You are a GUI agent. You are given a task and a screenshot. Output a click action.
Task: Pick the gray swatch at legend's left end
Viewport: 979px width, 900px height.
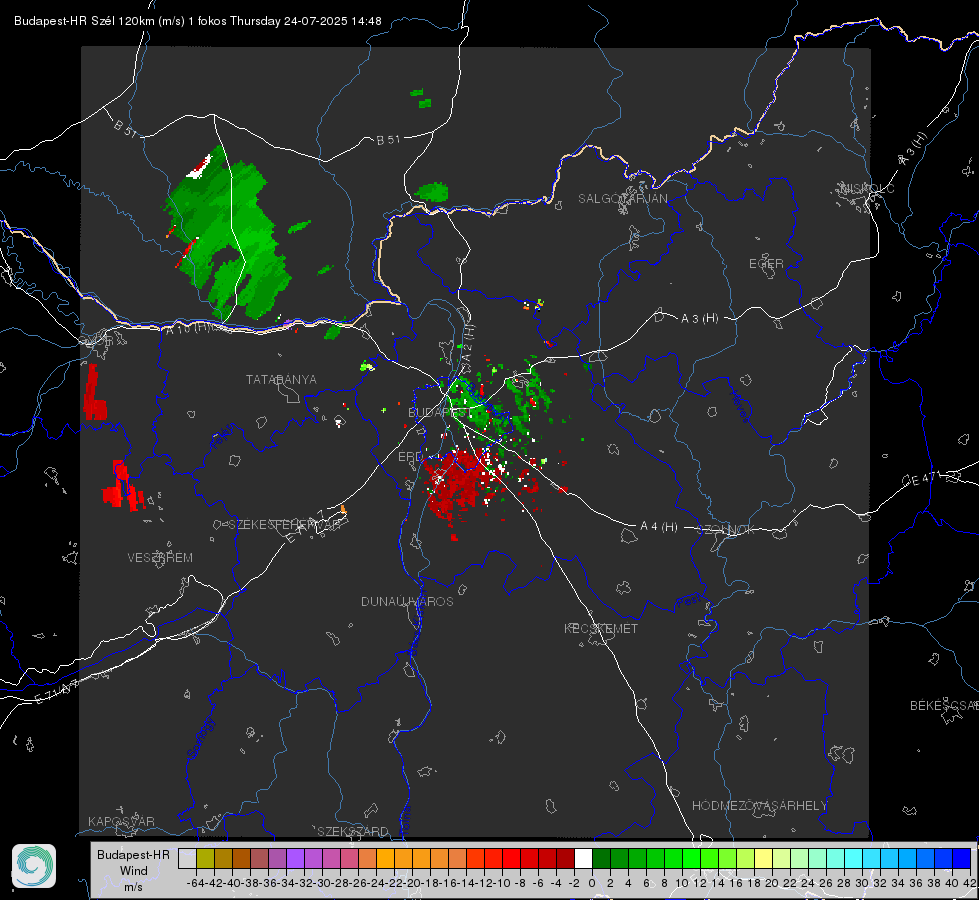click(x=187, y=858)
